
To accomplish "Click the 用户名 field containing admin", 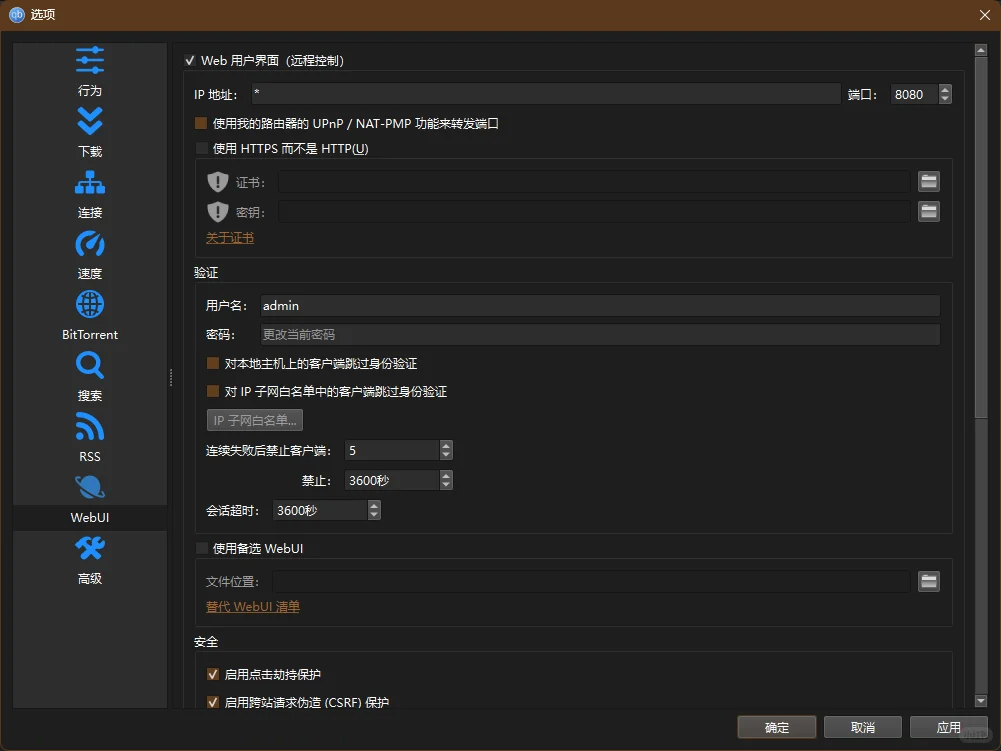I will coord(600,305).
